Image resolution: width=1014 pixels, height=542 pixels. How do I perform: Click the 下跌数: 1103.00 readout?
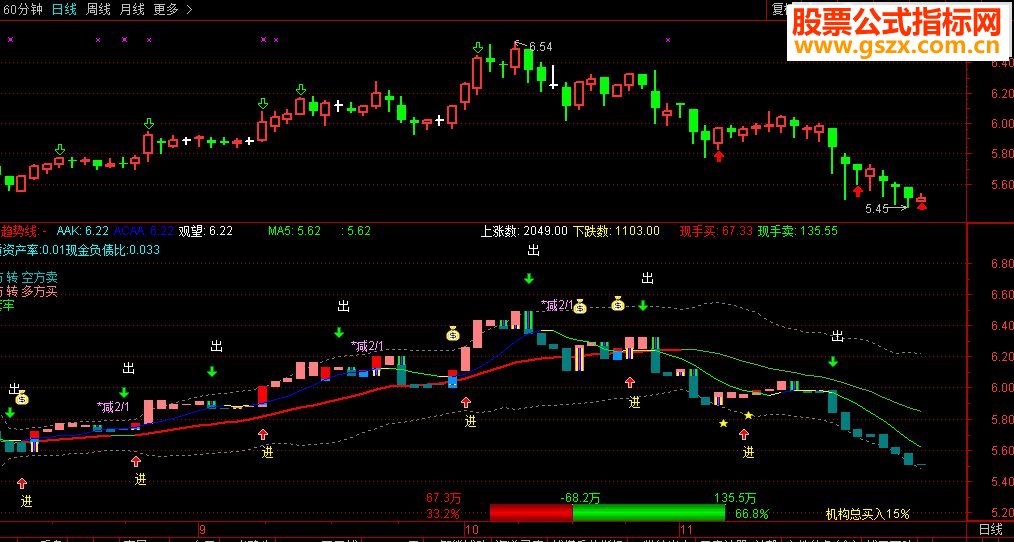point(616,230)
